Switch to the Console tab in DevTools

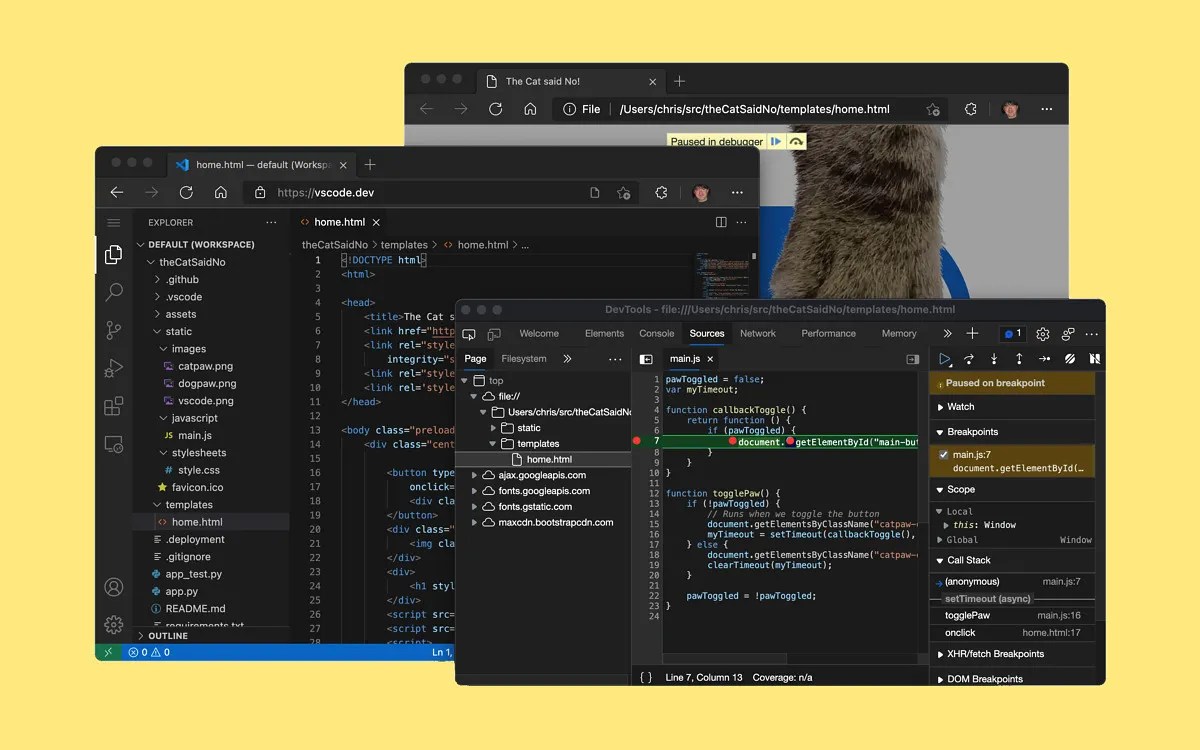pos(656,334)
